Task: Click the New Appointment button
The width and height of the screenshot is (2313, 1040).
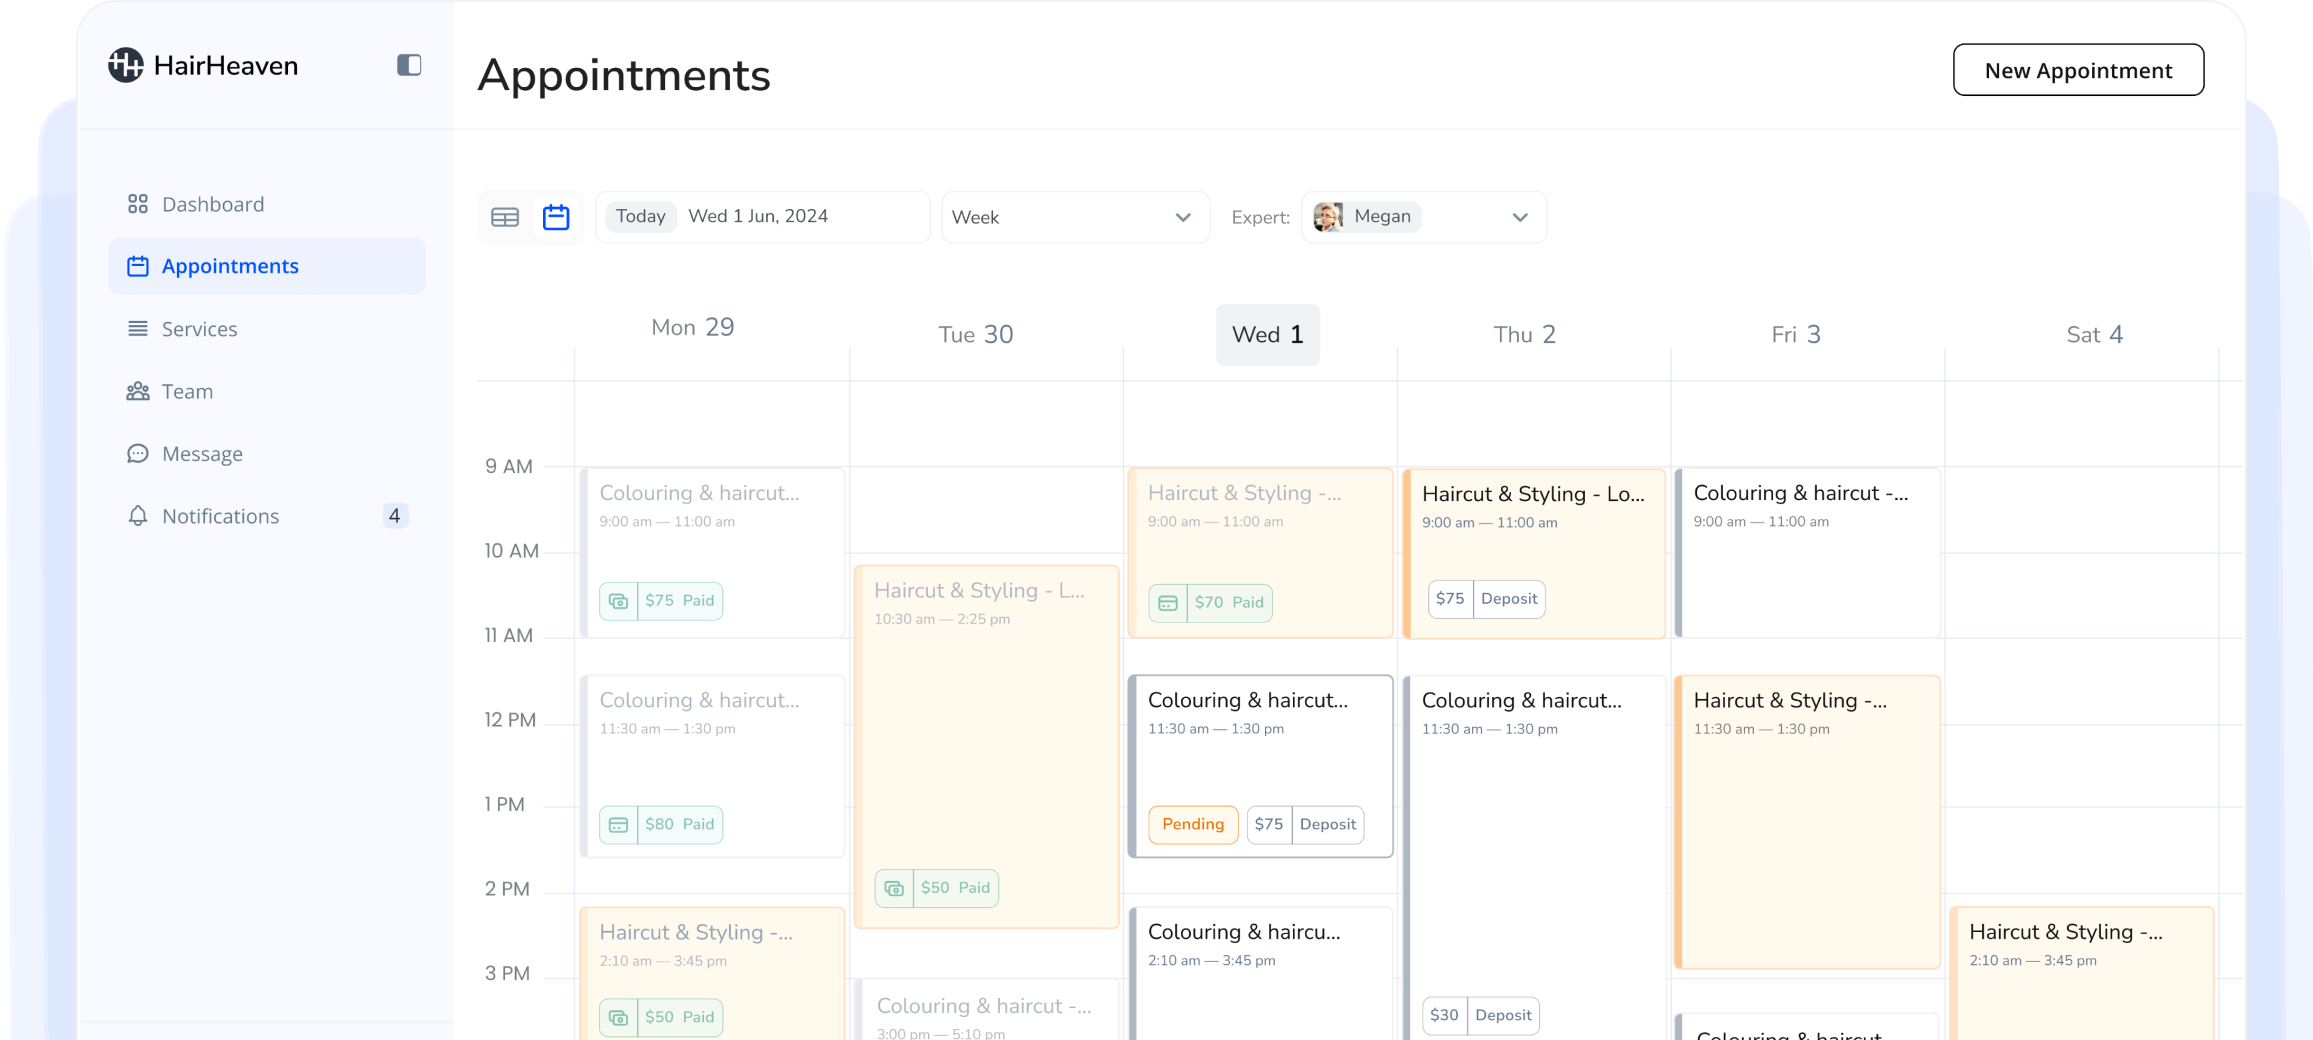Action: (2078, 70)
